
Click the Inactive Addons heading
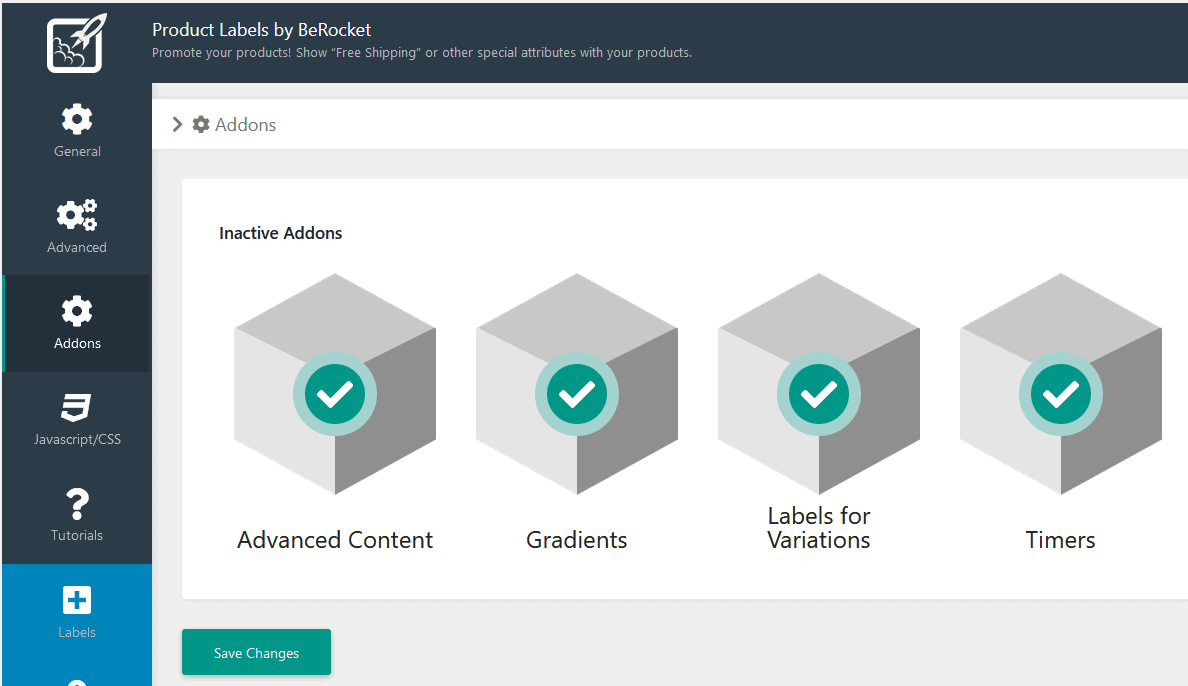[280, 233]
